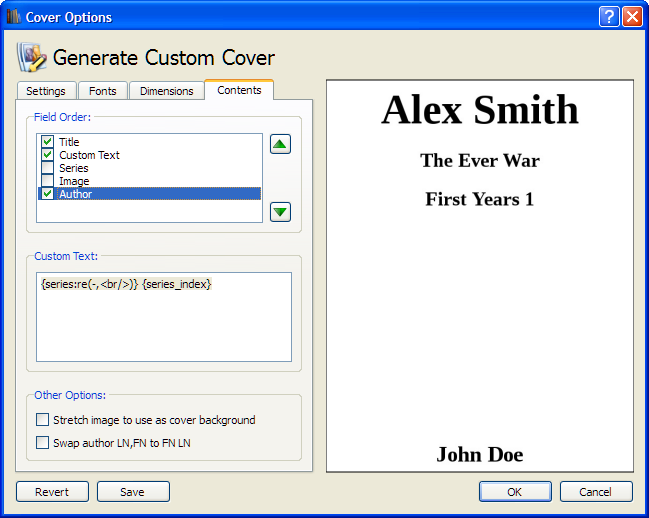Open the title bar help question mark

(609, 17)
